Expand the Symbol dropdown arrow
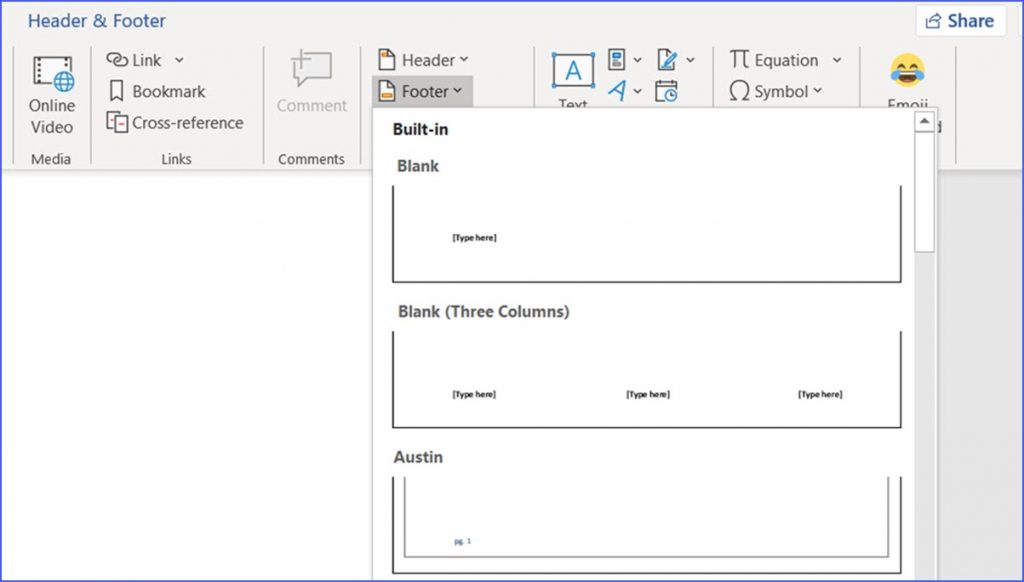Viewport: 1024px width, 582px height. click(x=820, y=91)
